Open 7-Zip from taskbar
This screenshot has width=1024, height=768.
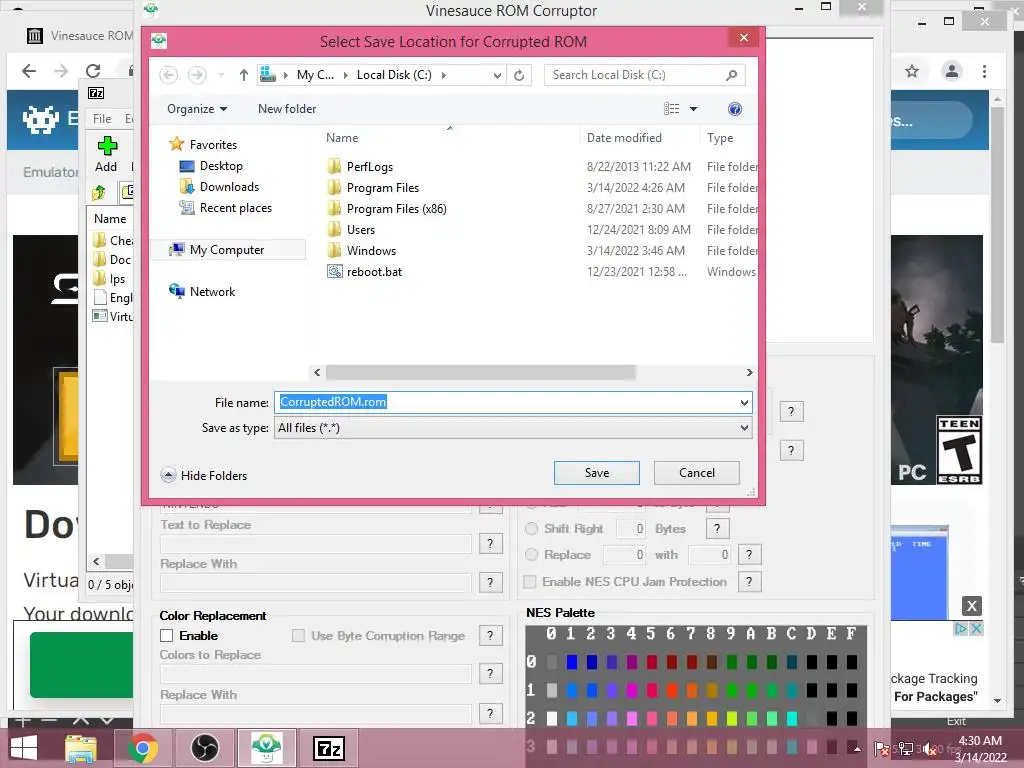tap(328, 748)
